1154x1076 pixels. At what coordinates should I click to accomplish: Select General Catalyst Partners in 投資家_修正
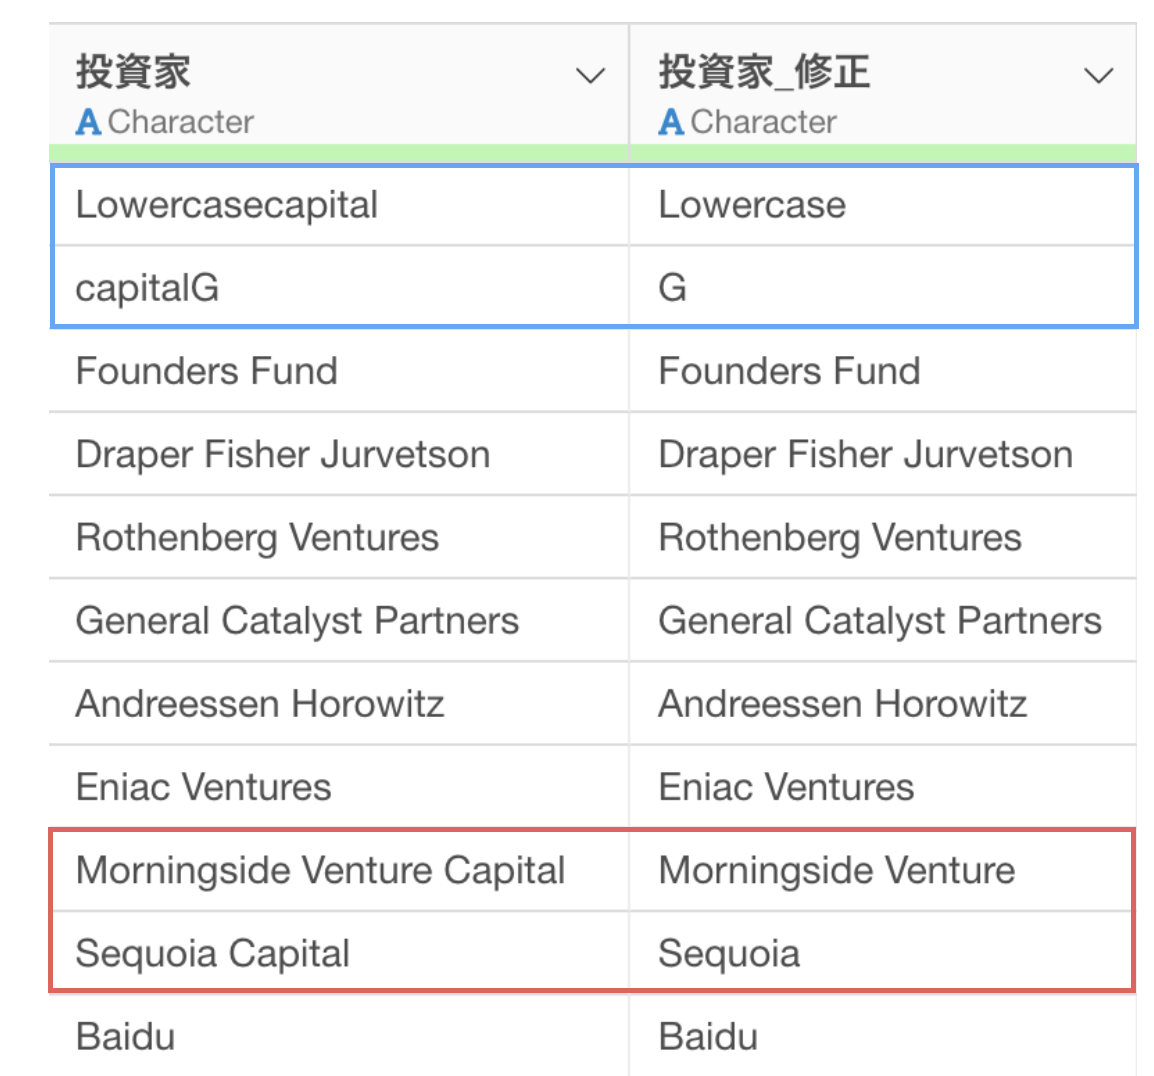[883, 620]
